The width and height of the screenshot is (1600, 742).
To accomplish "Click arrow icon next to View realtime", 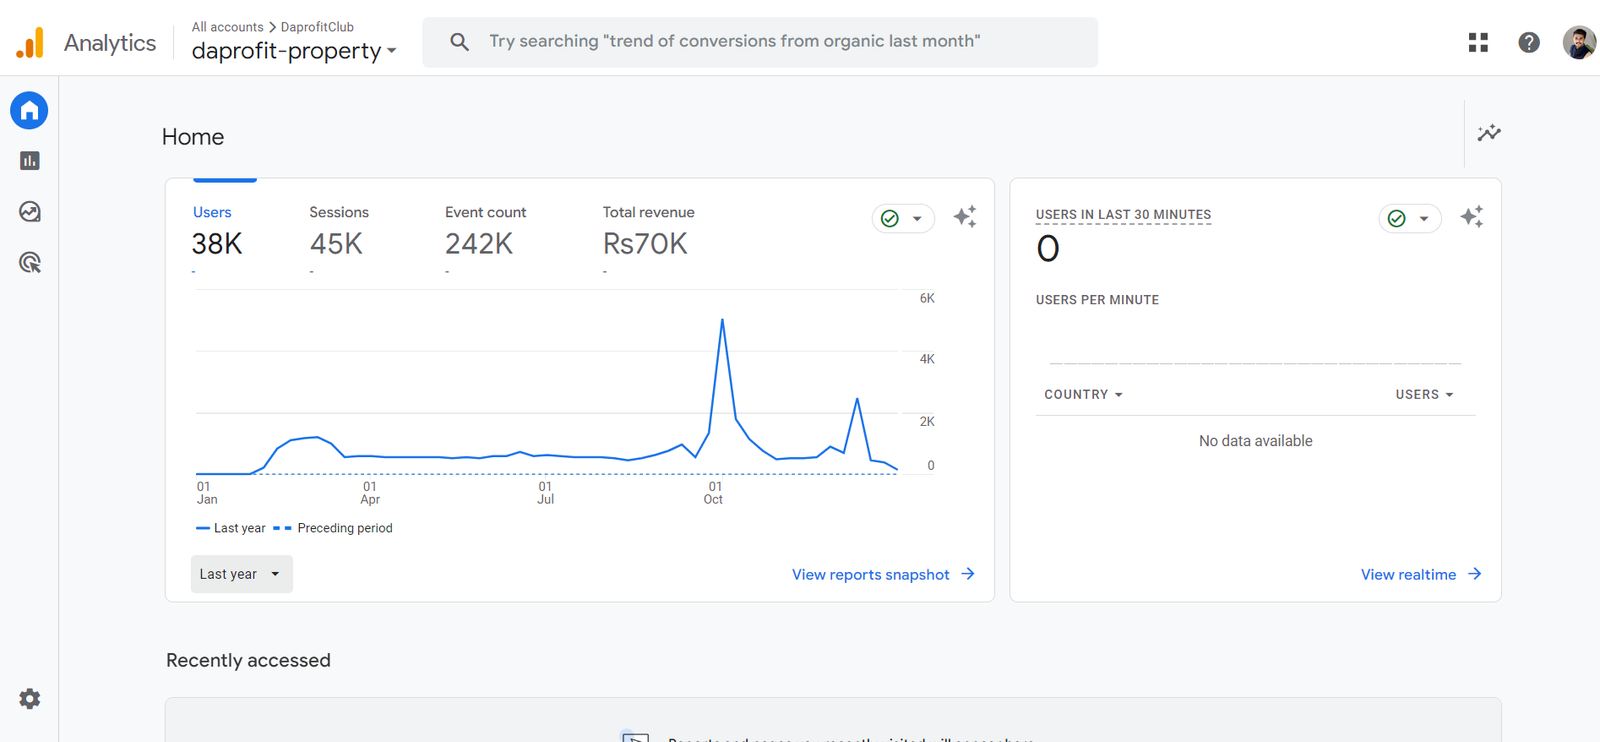I will click(x=1475, y=574).
